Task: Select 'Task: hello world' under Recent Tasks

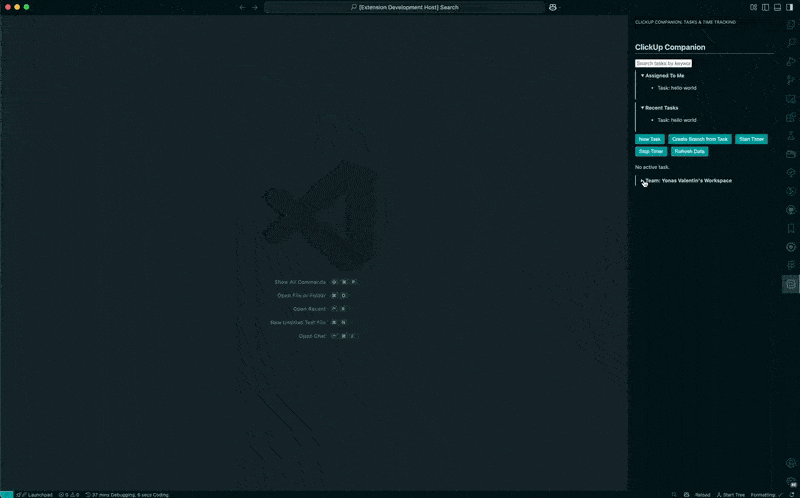Action: point(677,120)
